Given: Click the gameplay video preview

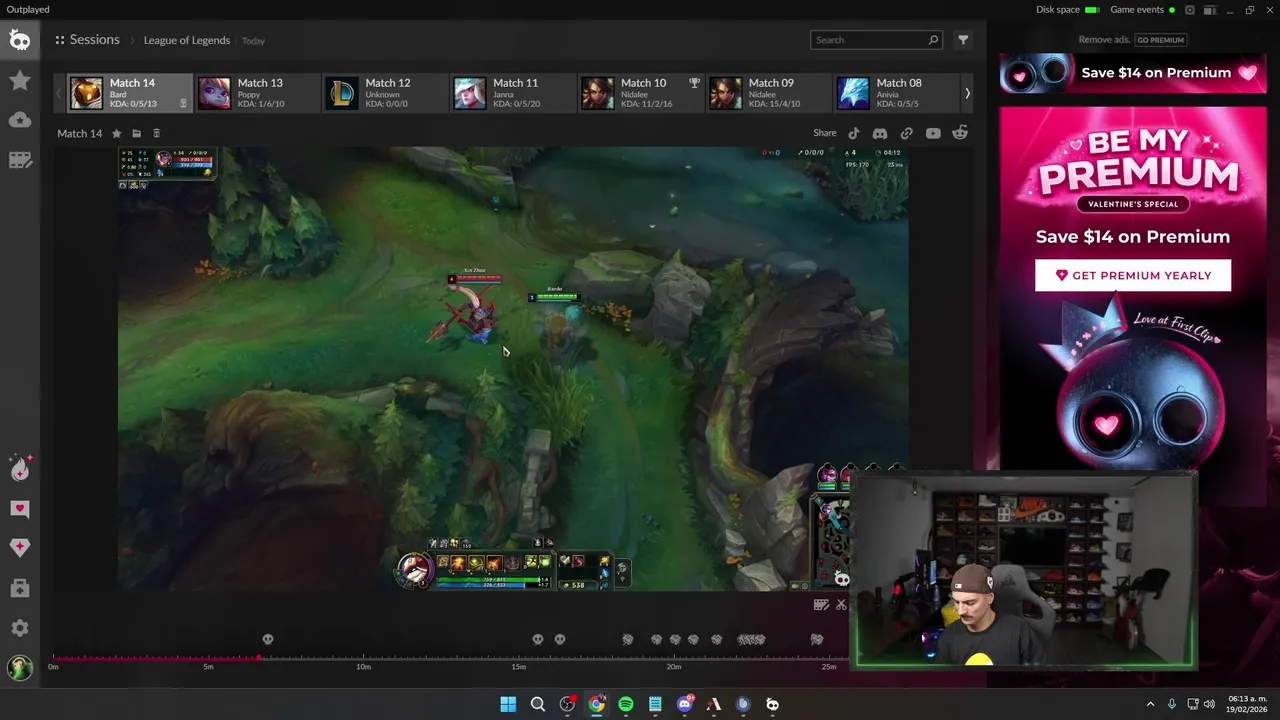Looking at the screenshot, I should point(513,369).
